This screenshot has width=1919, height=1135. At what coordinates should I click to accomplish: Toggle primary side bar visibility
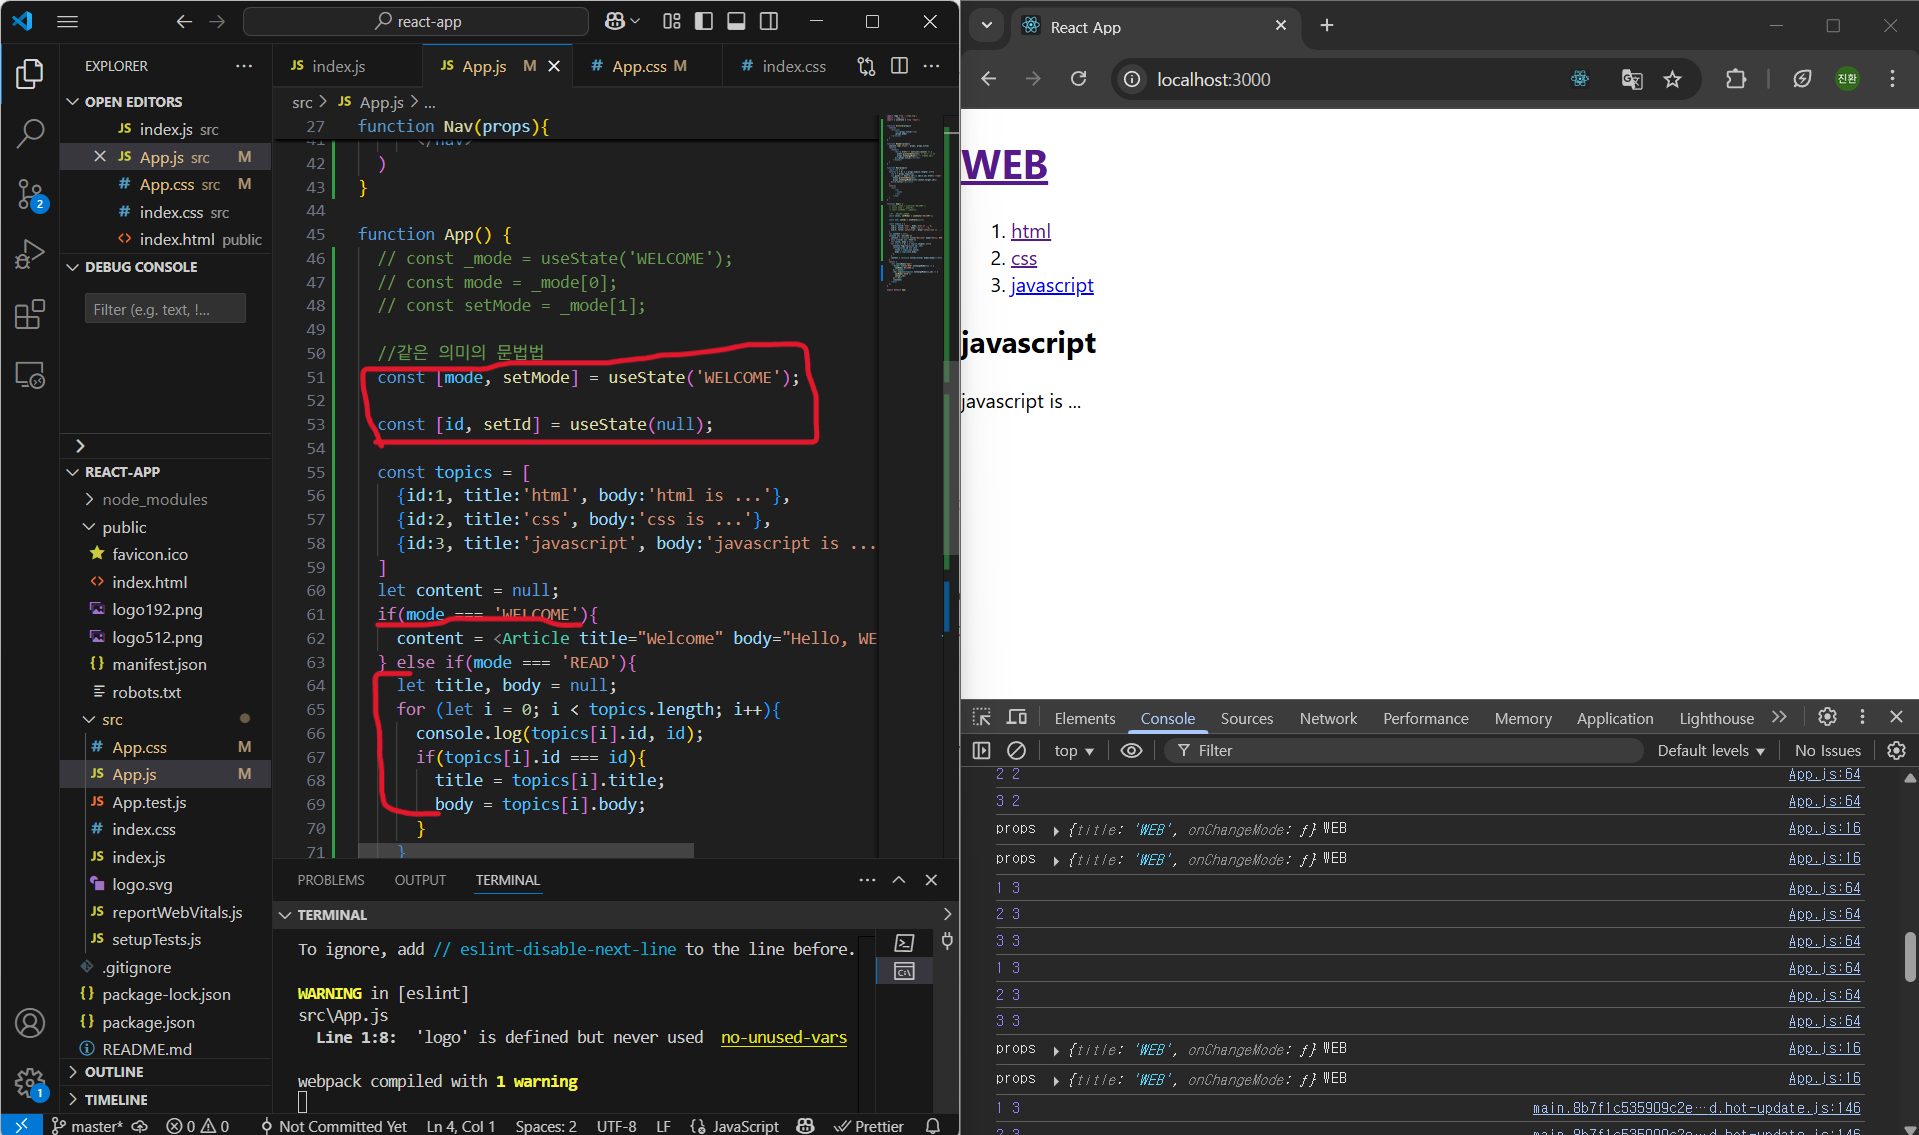click(x=704, y=21)
